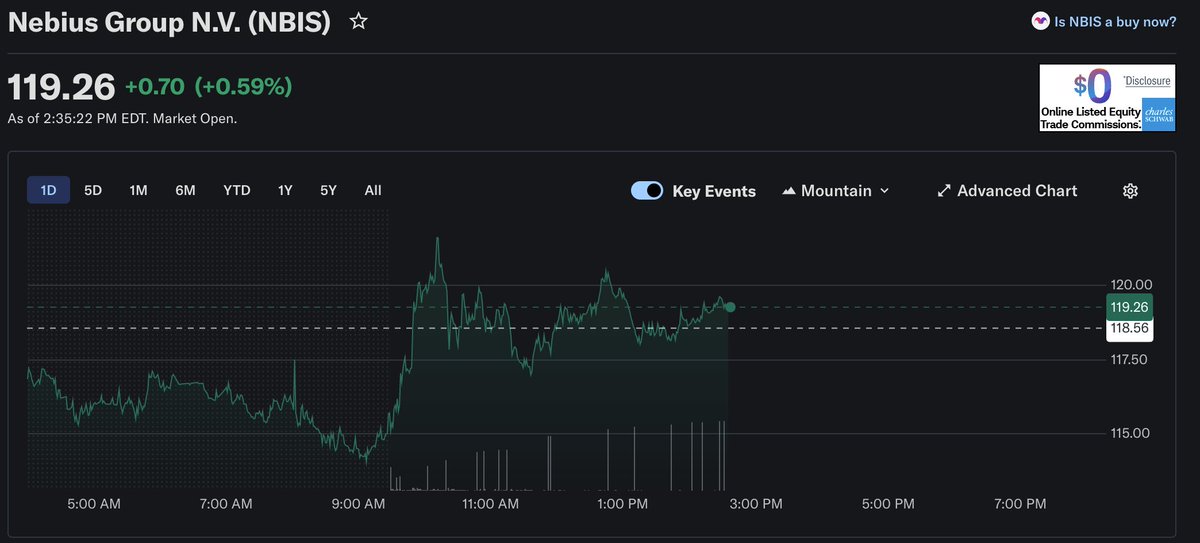
Task: Show the 5Y time range
Action: tap(328, 190)
